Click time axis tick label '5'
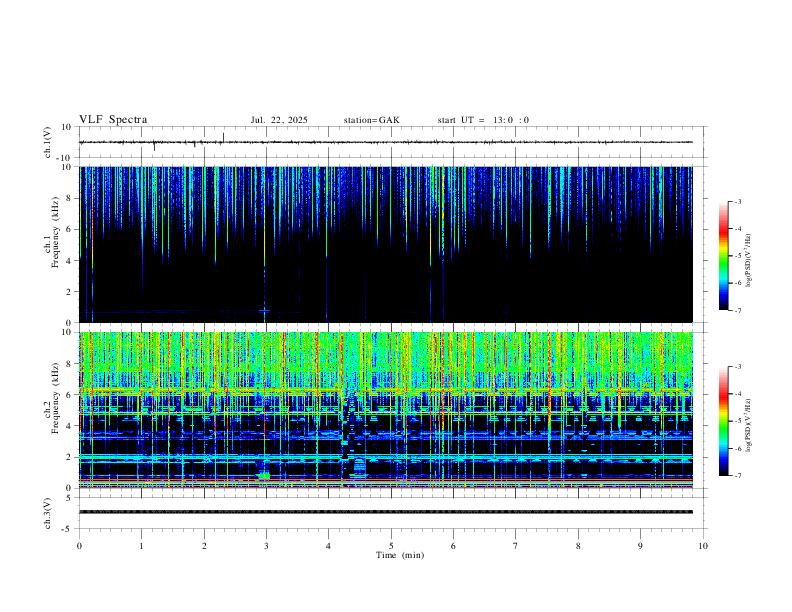Image resolution: width=792 pixels, height=612 pixels. (x=391, y=546)
